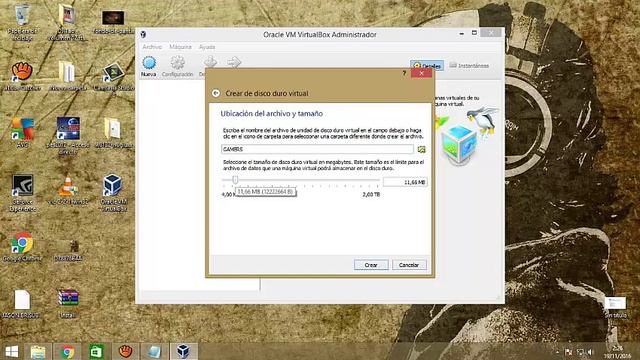Image resolution: width=640 pixels, height=360 pixels.
Task: Close the disk creation wizard dialog
Action: coord(421,73)
